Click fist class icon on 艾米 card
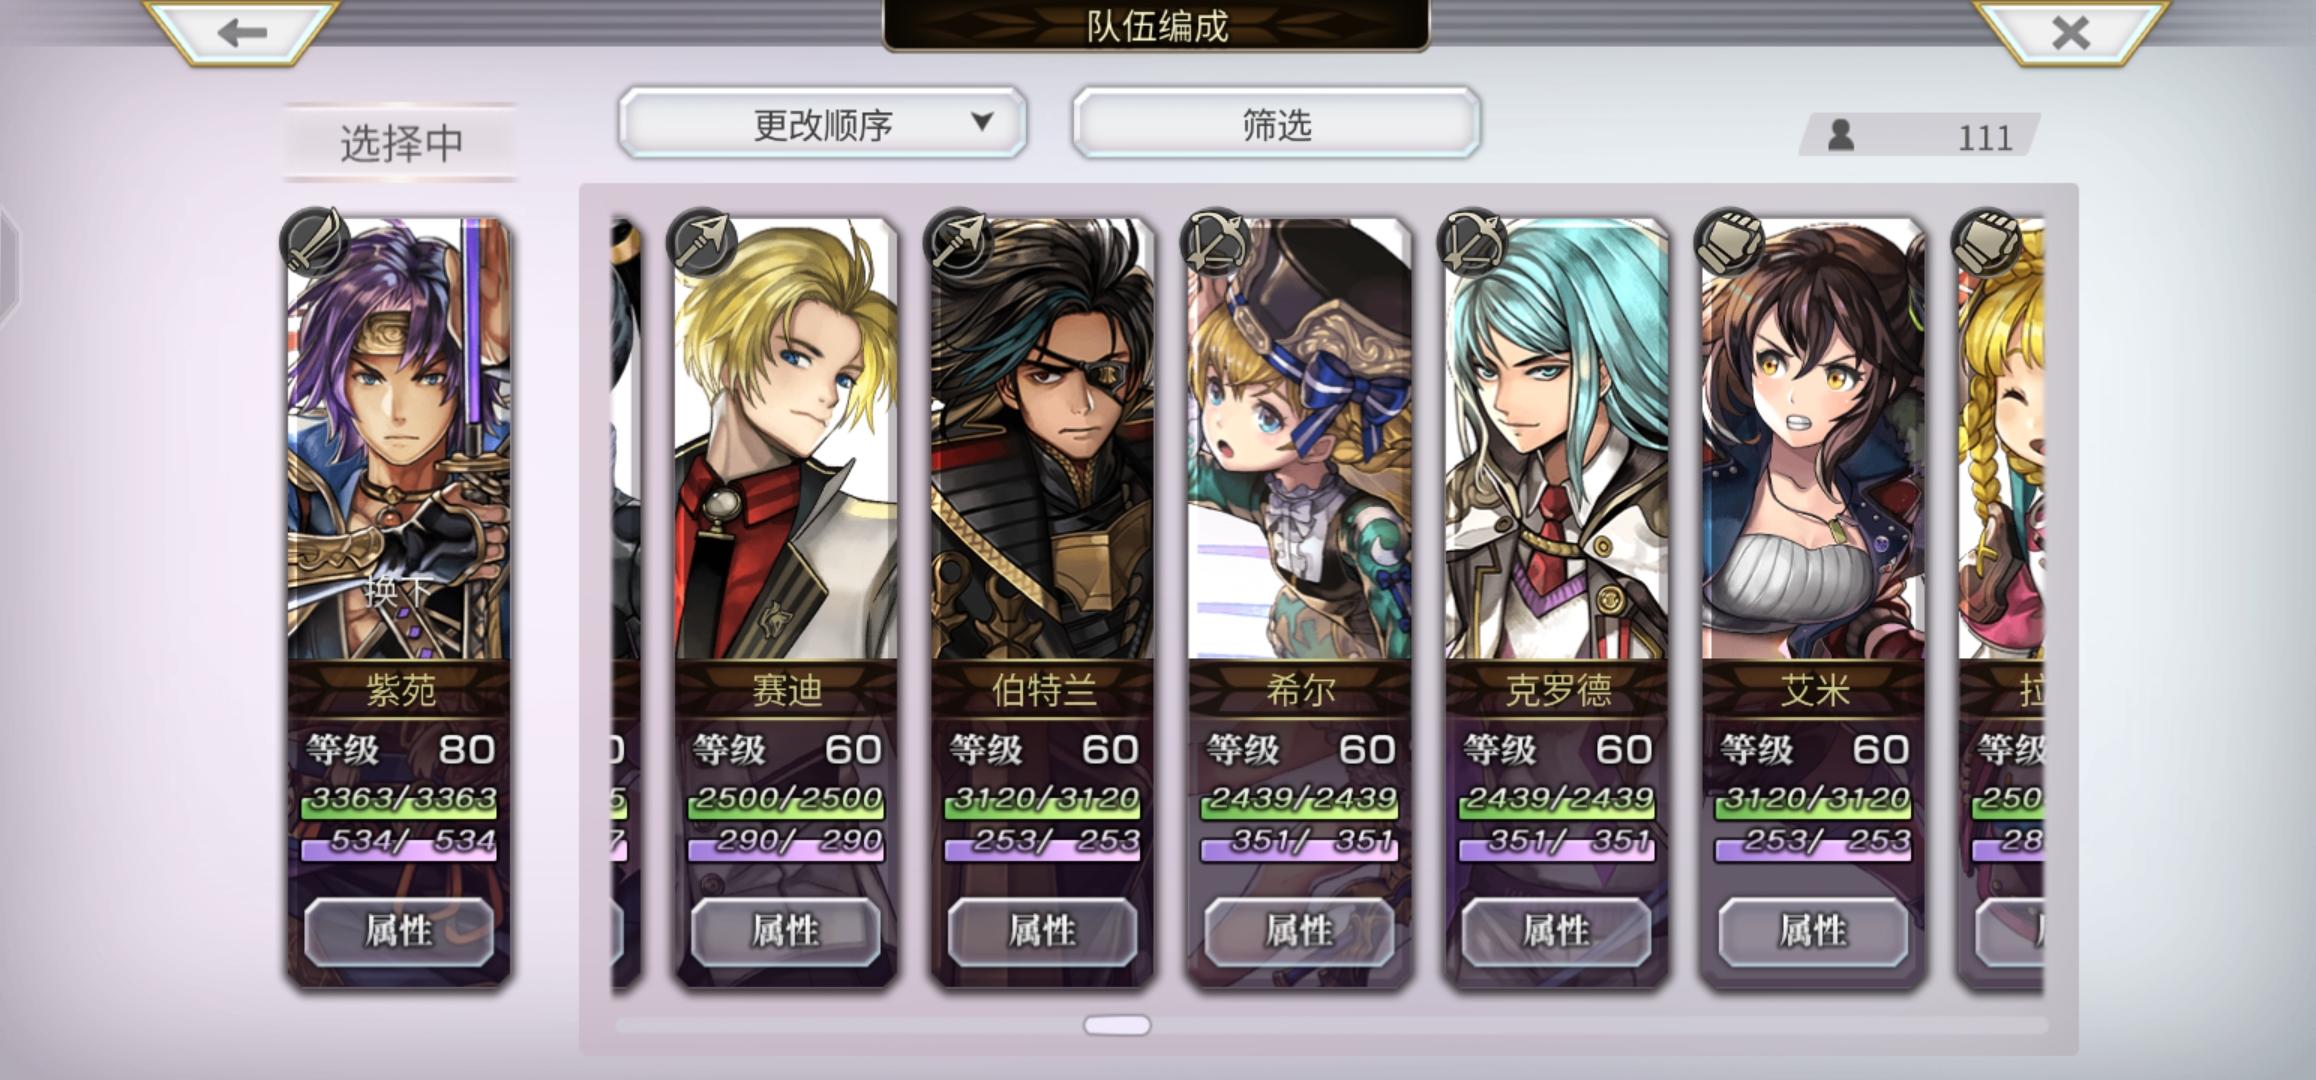This screenshot has height=1080, width=2316. pos(1730,242)
